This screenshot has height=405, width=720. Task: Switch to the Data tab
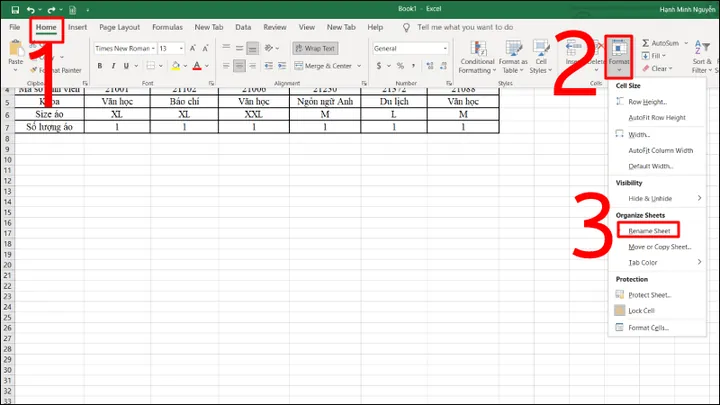point(243,27)
